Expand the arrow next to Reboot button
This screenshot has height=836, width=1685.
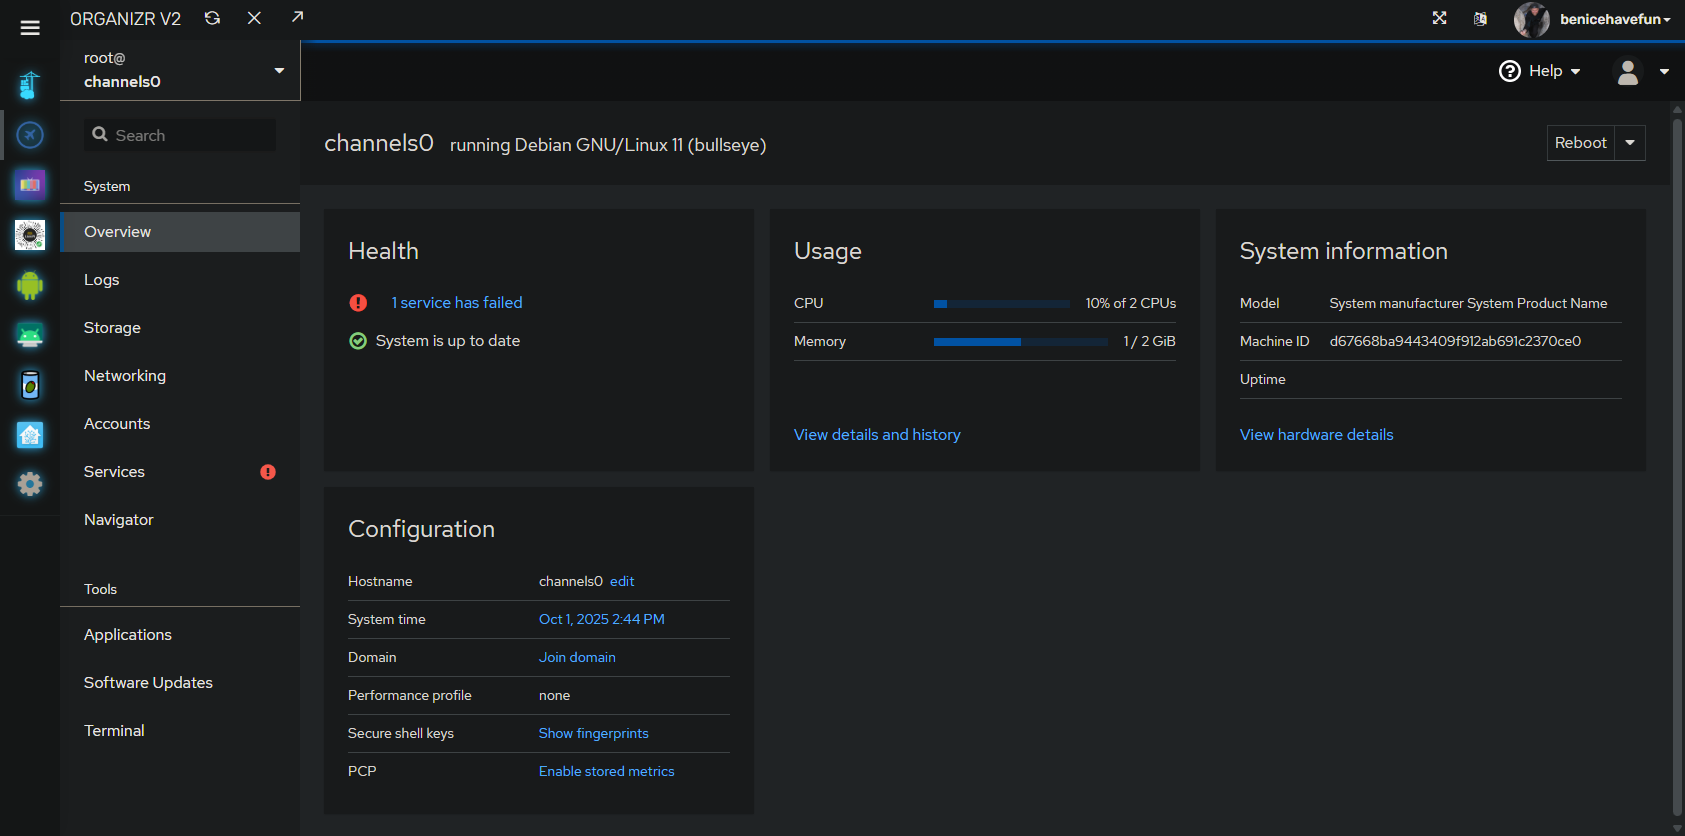point(1630,143)
